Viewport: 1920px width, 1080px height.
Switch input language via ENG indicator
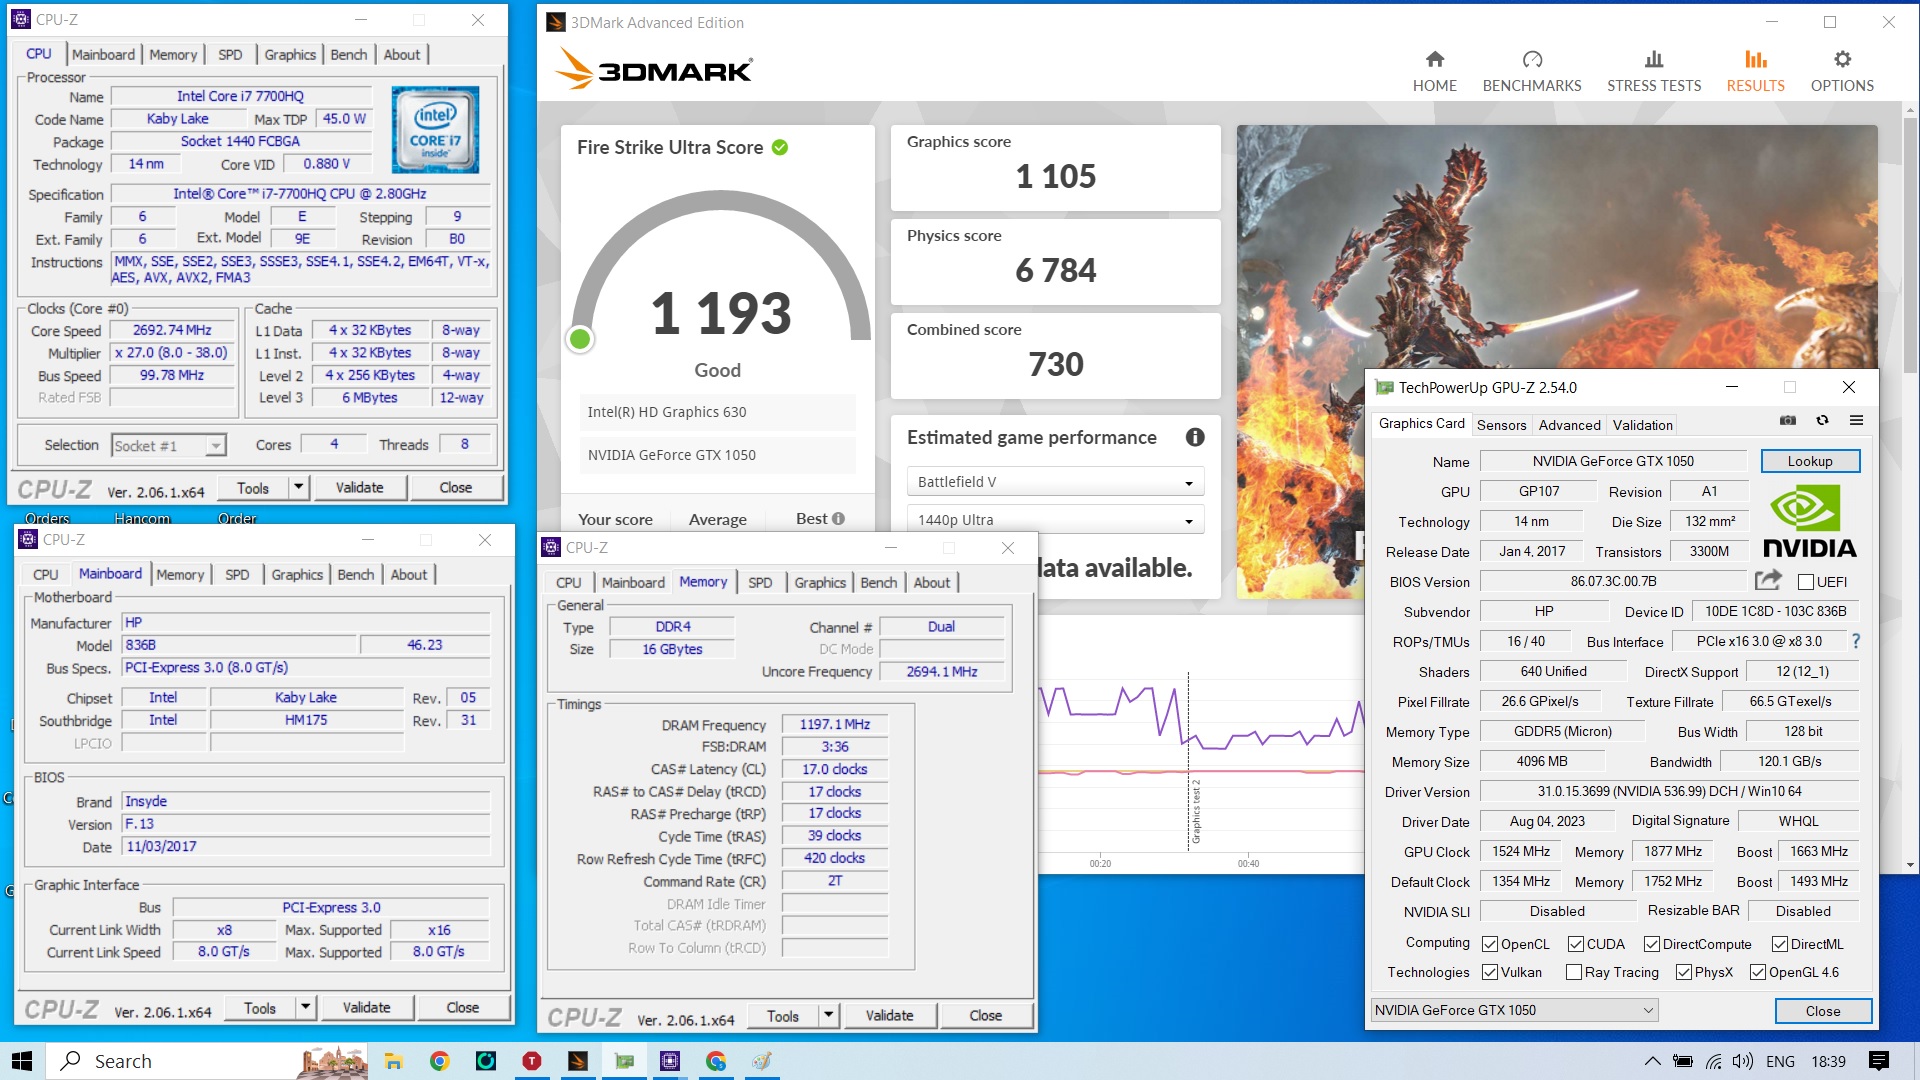point(1780,1061)
